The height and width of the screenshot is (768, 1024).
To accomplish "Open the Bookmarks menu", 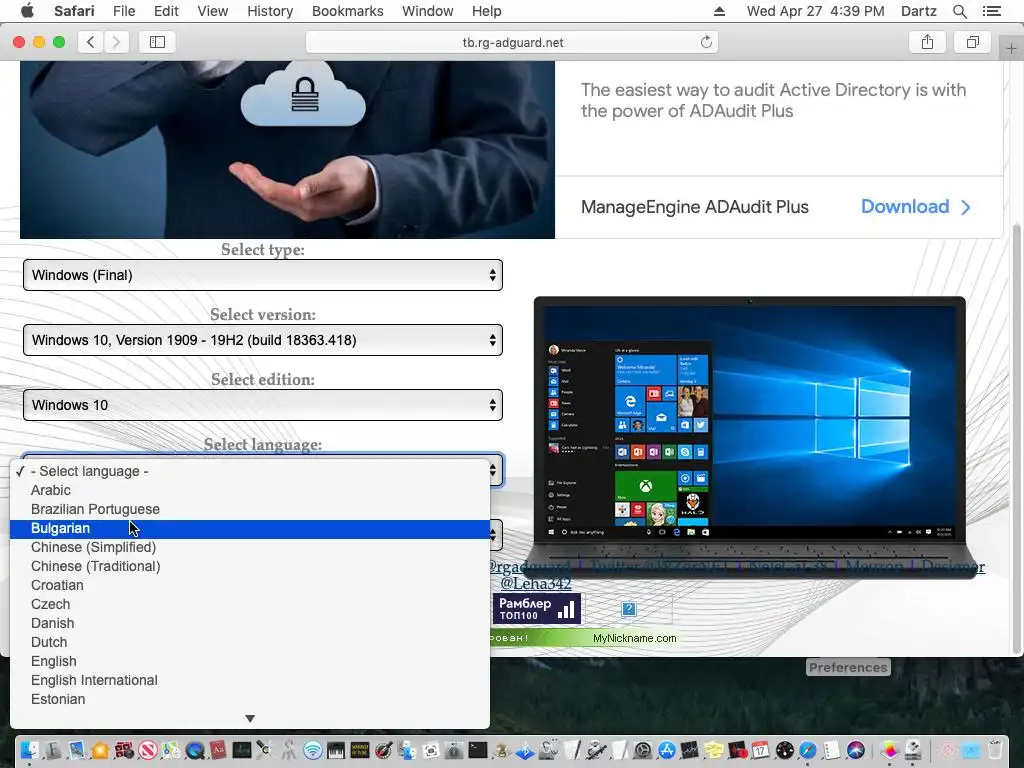I will coord(347,11).
